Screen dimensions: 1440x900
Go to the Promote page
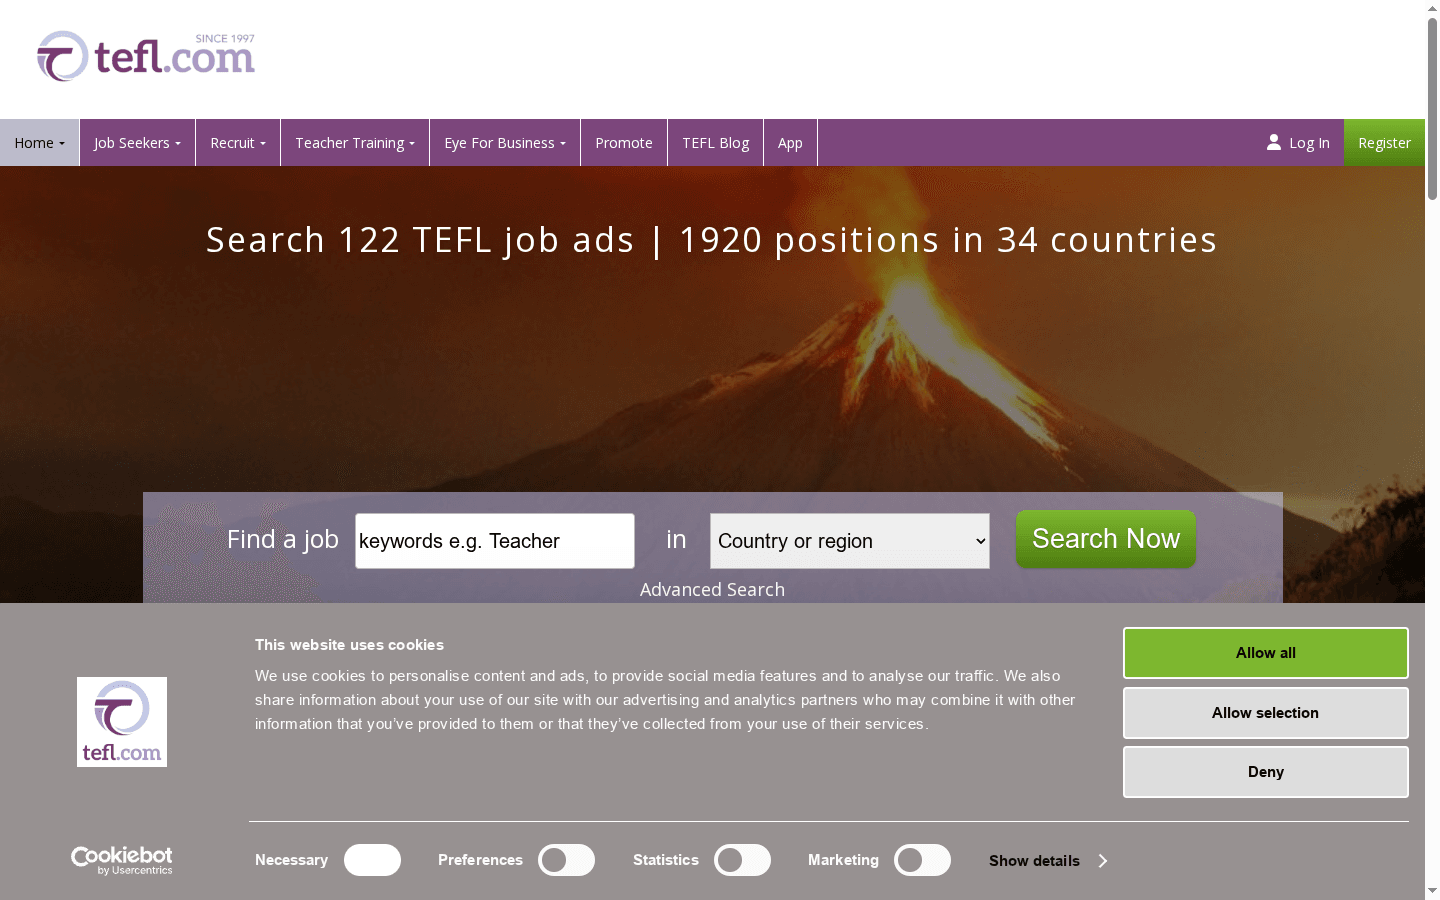[x=623, y=142]
